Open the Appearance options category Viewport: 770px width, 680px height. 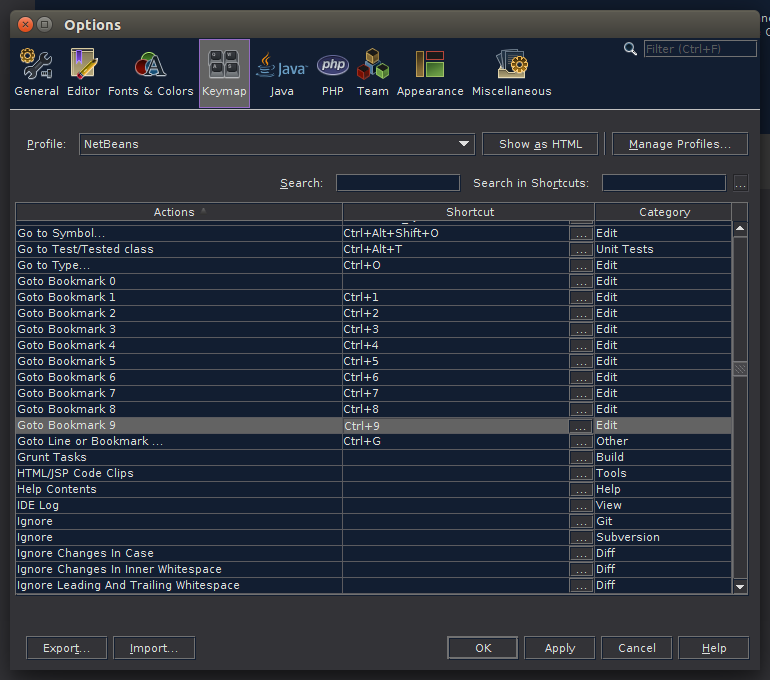click(430, 73)
